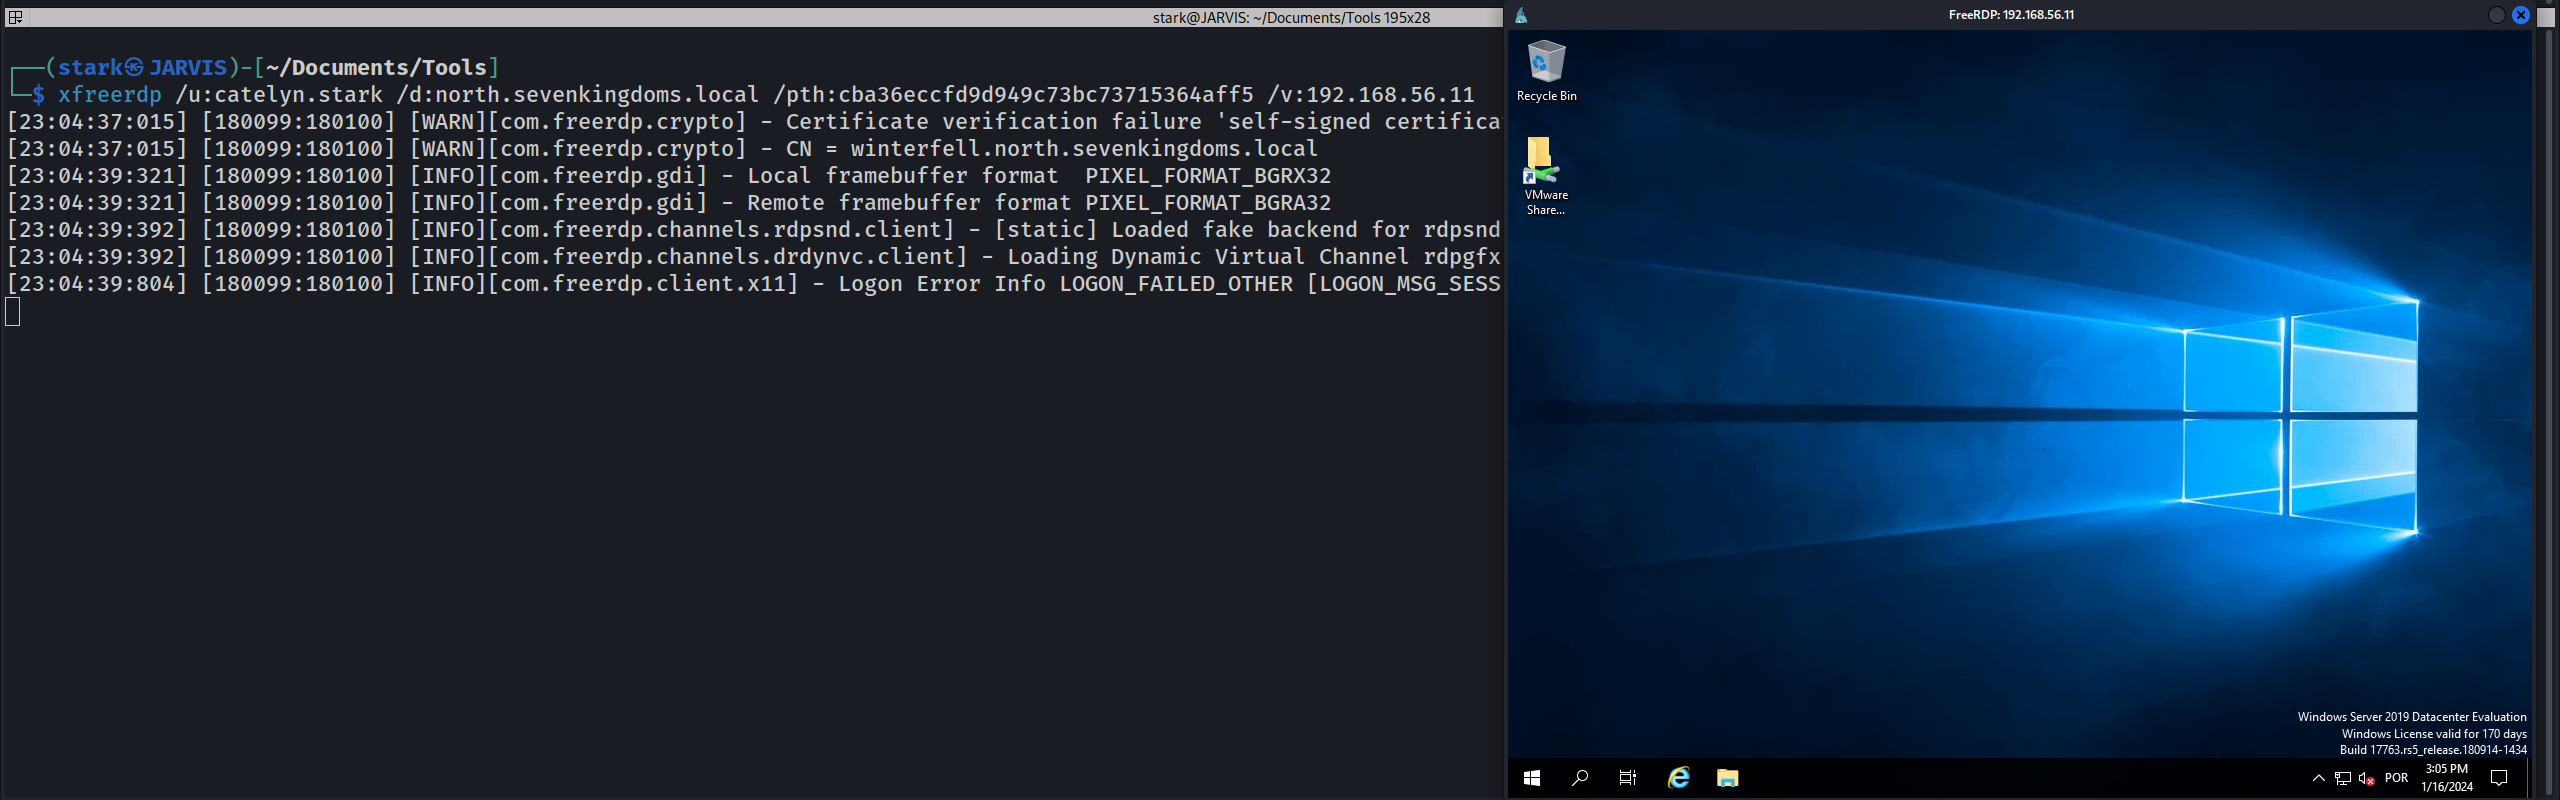Click the network status tray icon
This screenshot has height=800, width=2560.
click(2343, 778)
